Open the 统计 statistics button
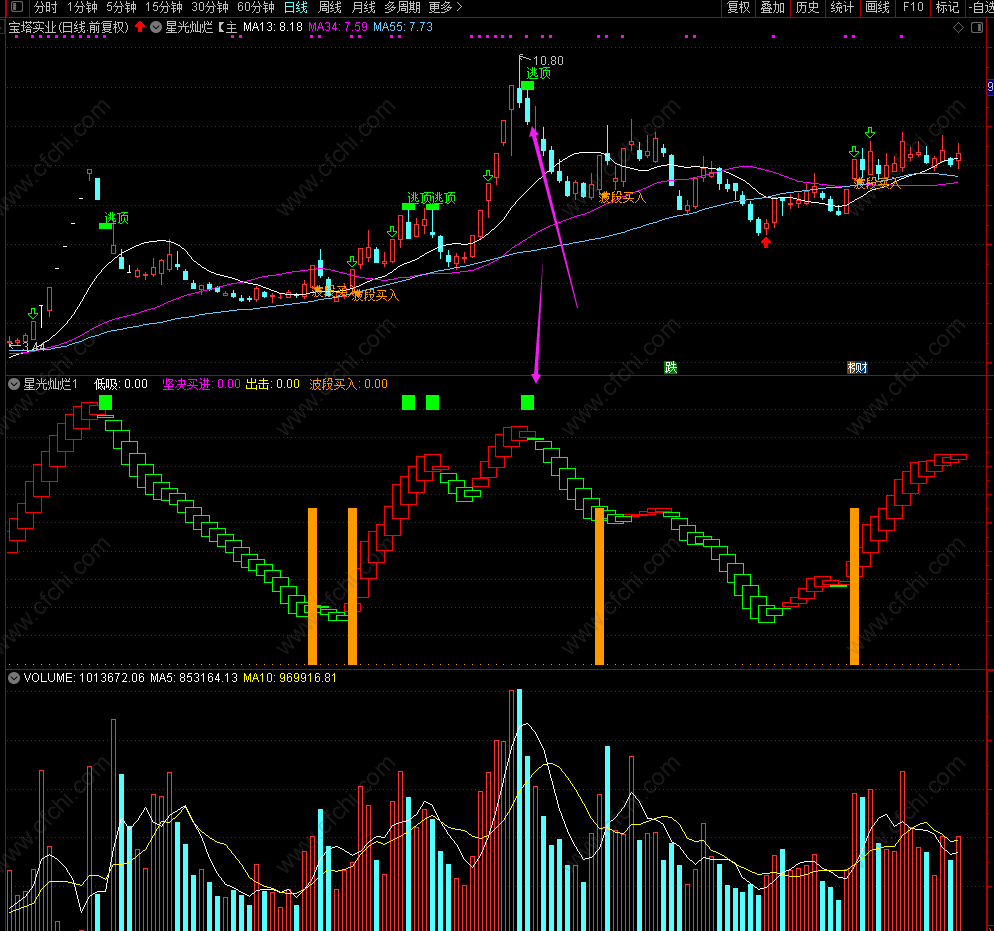 click(842, 8)
